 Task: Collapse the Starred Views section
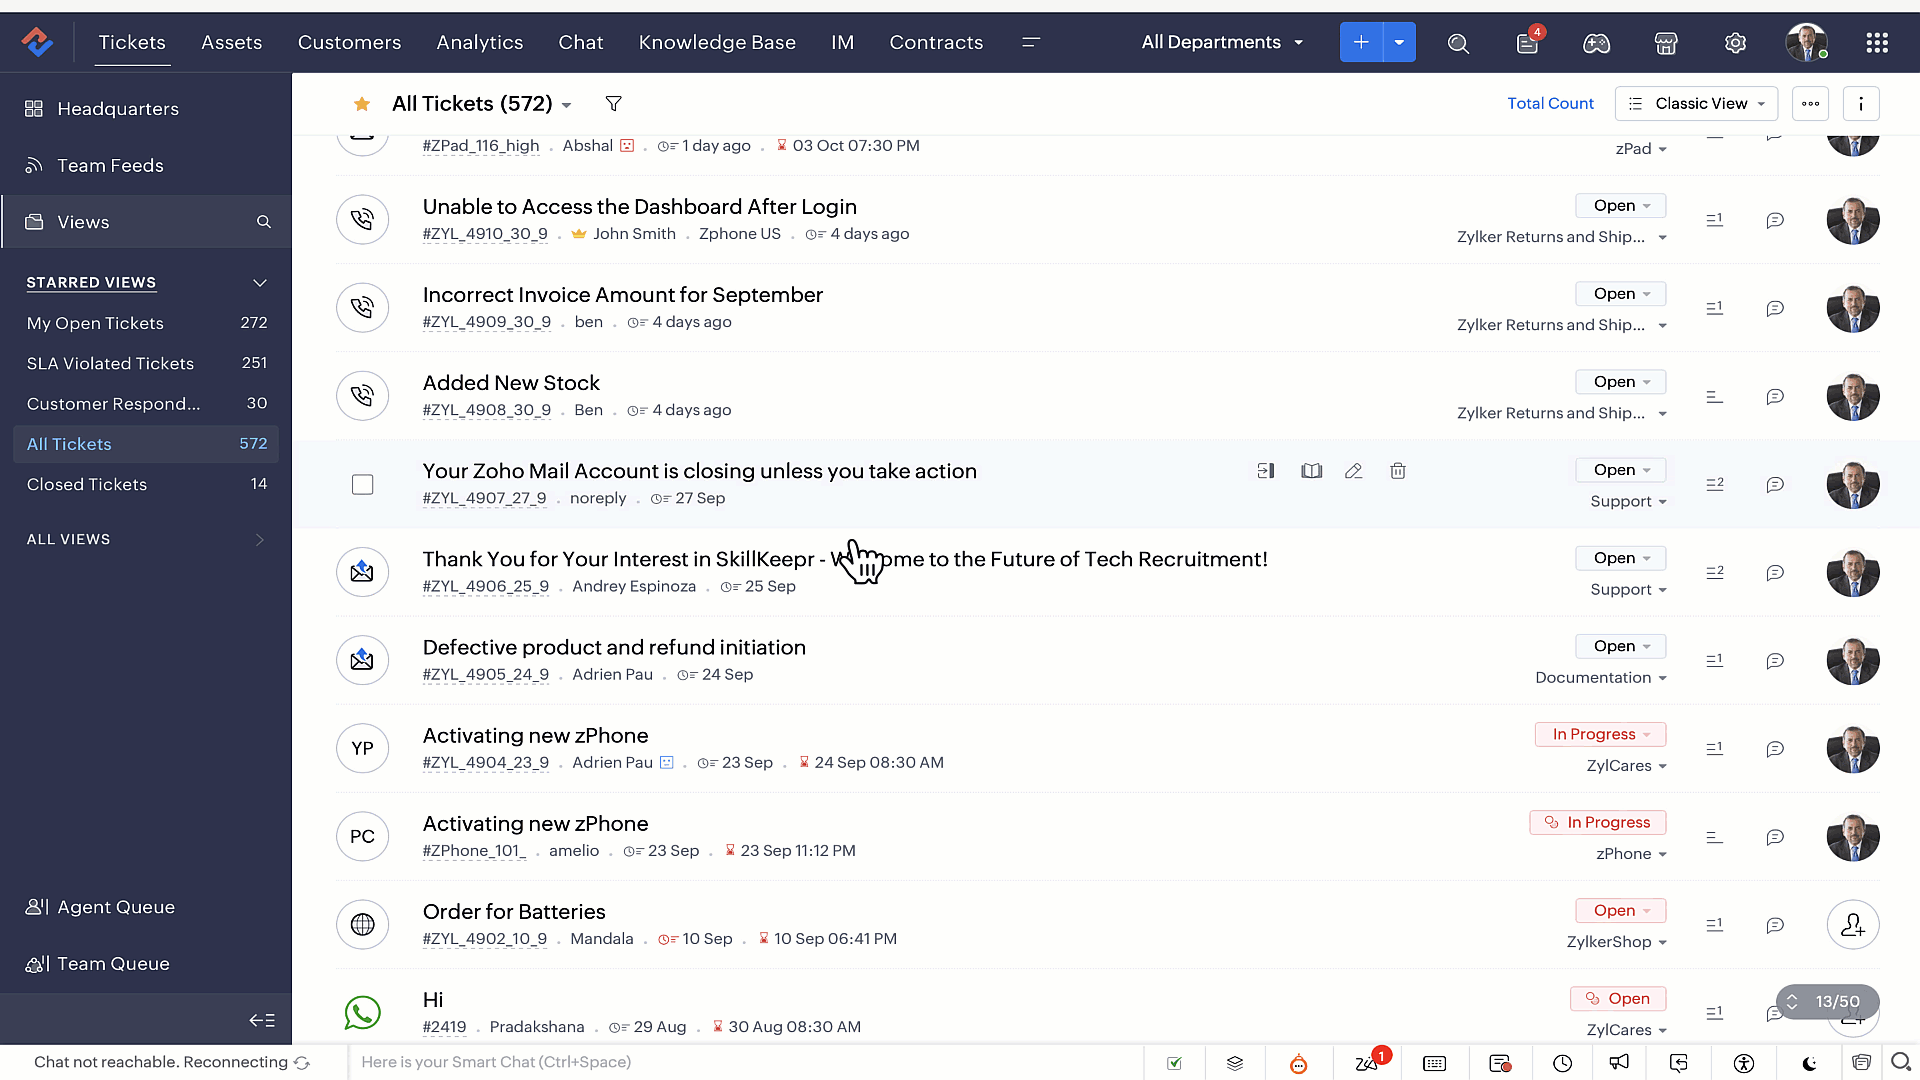(x=260, y=283)
